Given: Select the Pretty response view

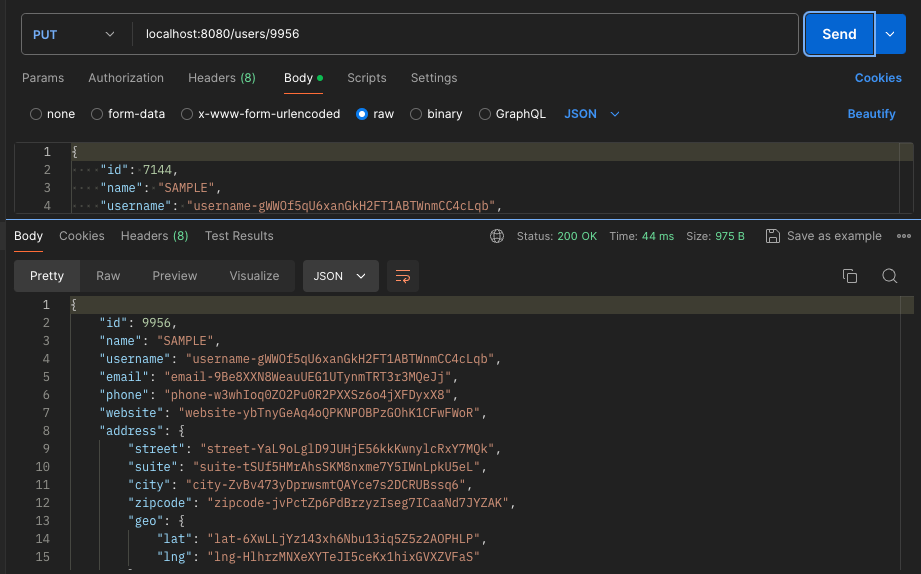Looking at the screenshot, I should tap(47, 276).
